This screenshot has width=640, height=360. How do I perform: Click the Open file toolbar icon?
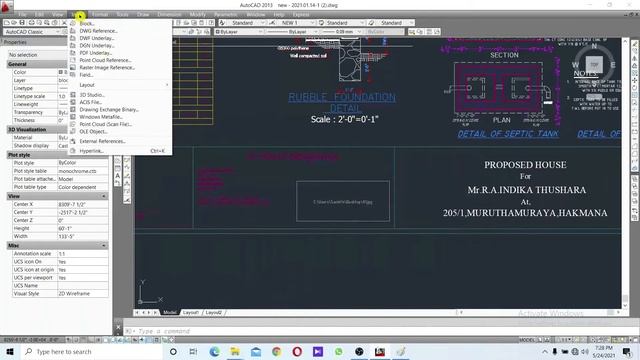tap(14, 23)
